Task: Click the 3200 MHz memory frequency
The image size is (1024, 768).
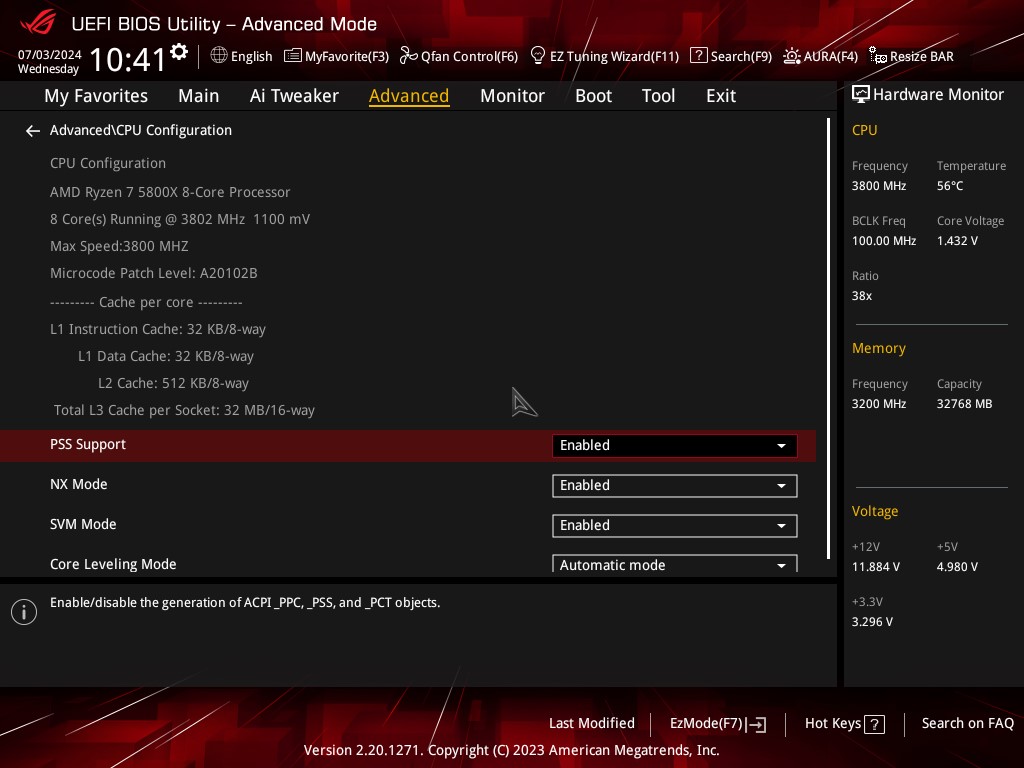Action: (x=878, y=404)
